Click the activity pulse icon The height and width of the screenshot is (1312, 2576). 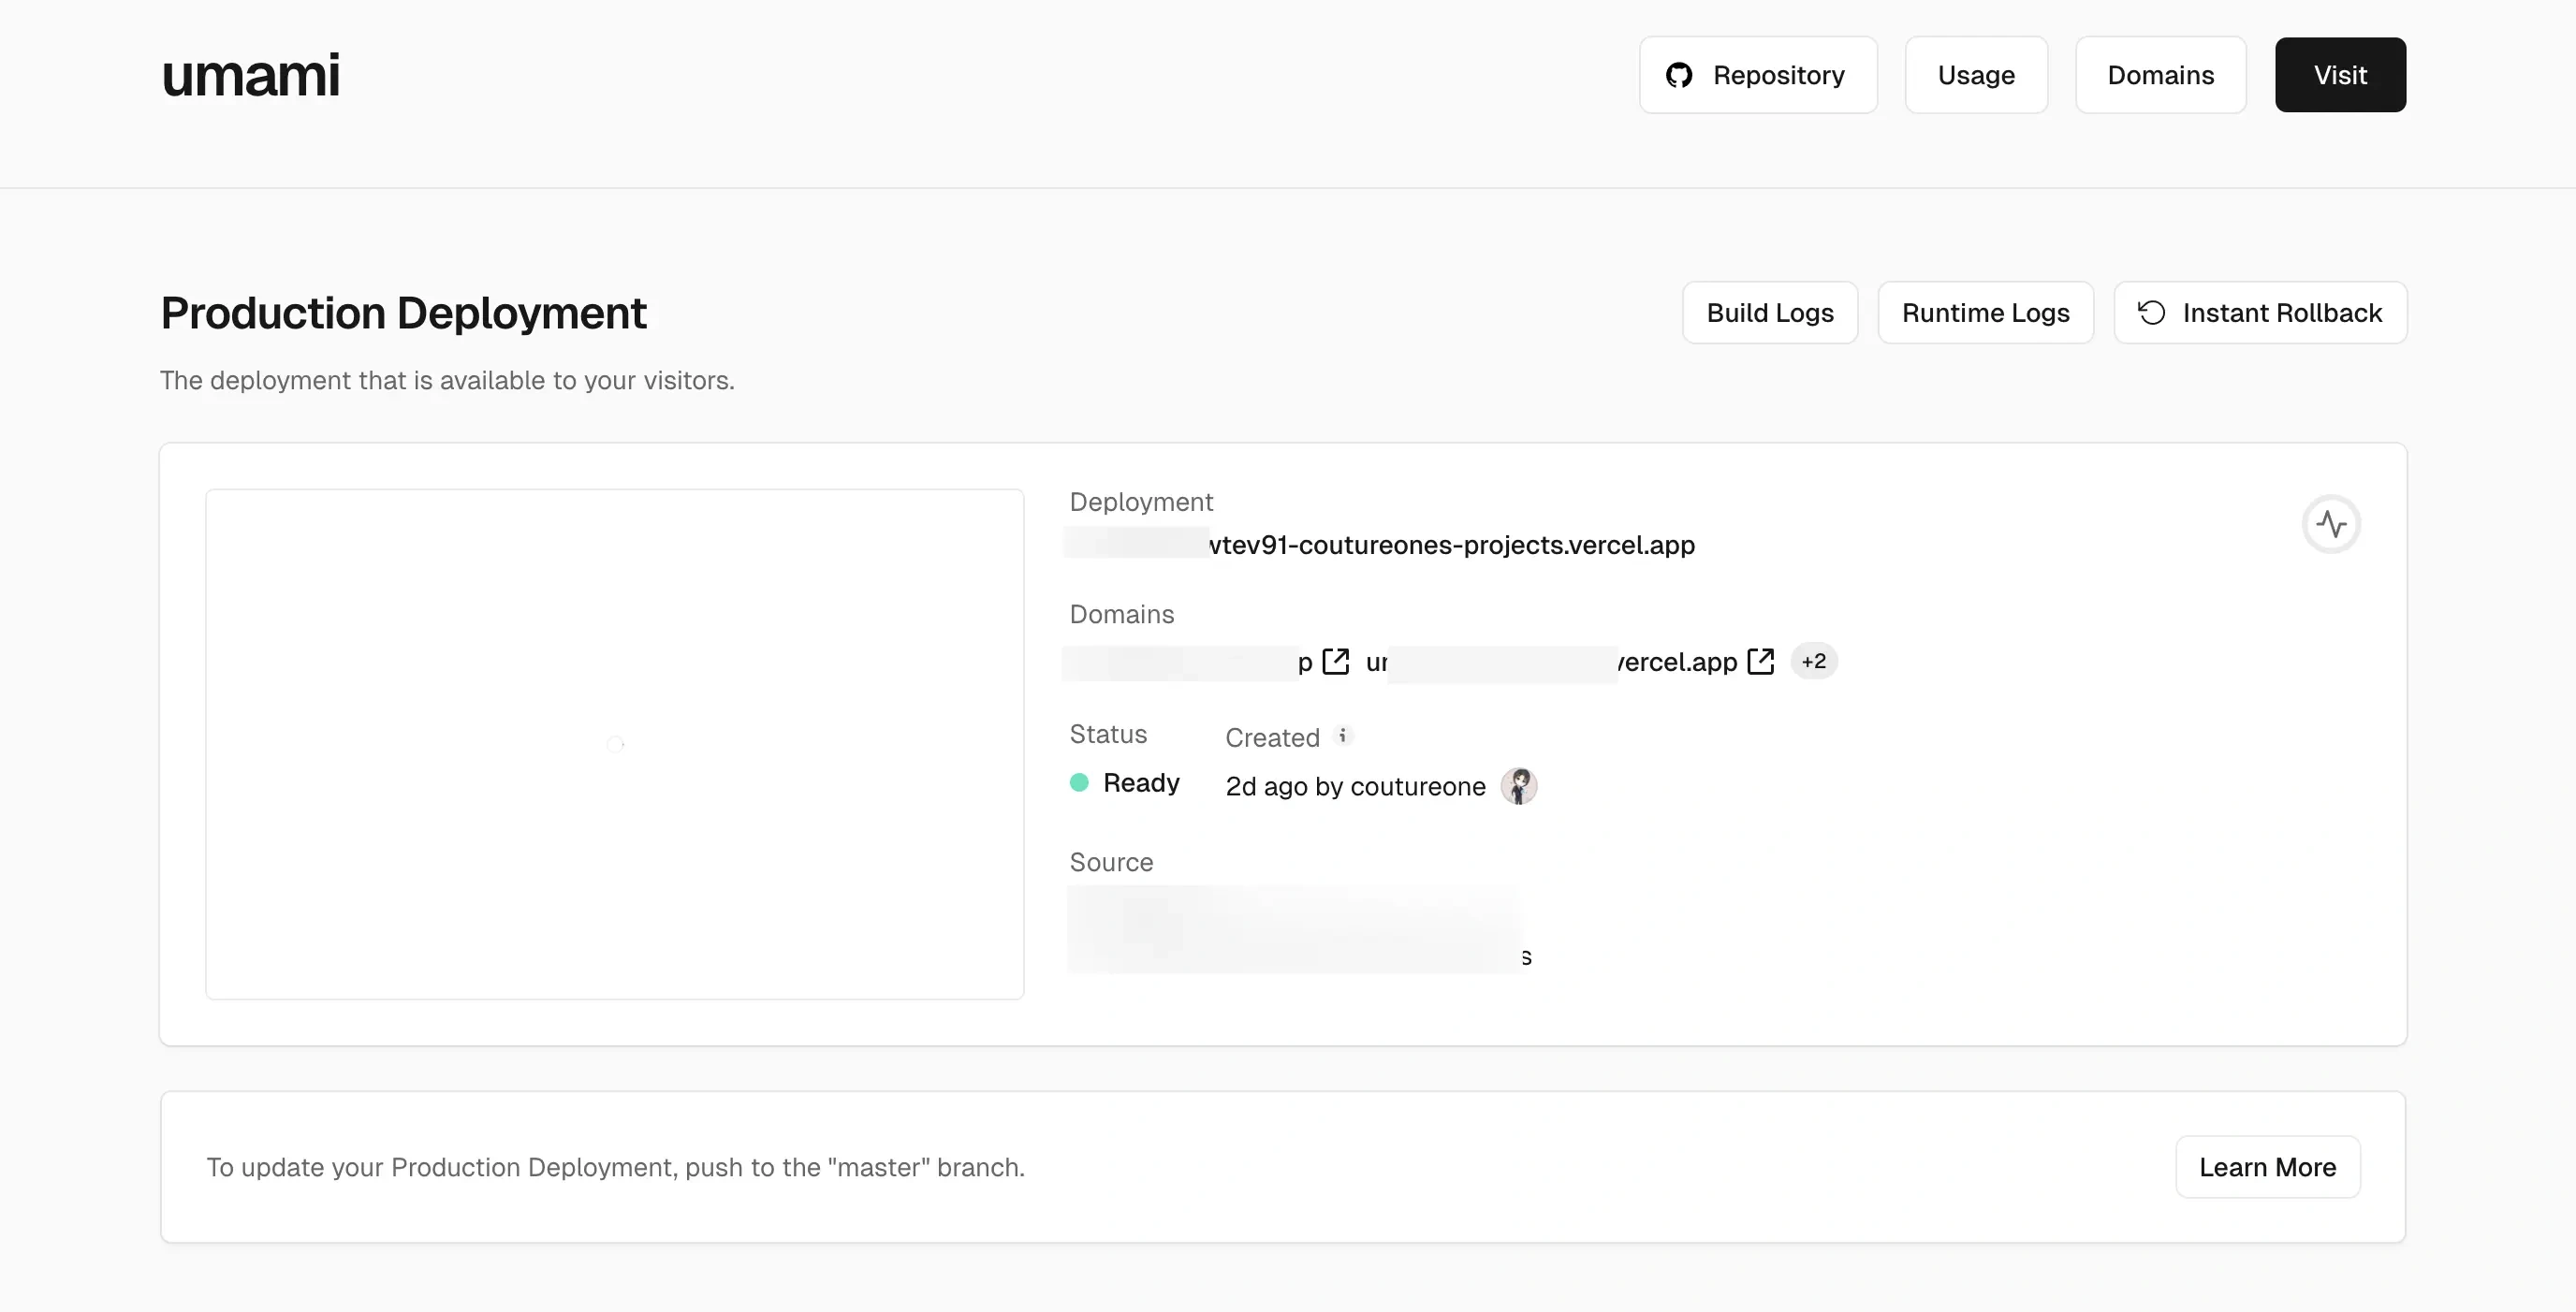point(2331,524)
